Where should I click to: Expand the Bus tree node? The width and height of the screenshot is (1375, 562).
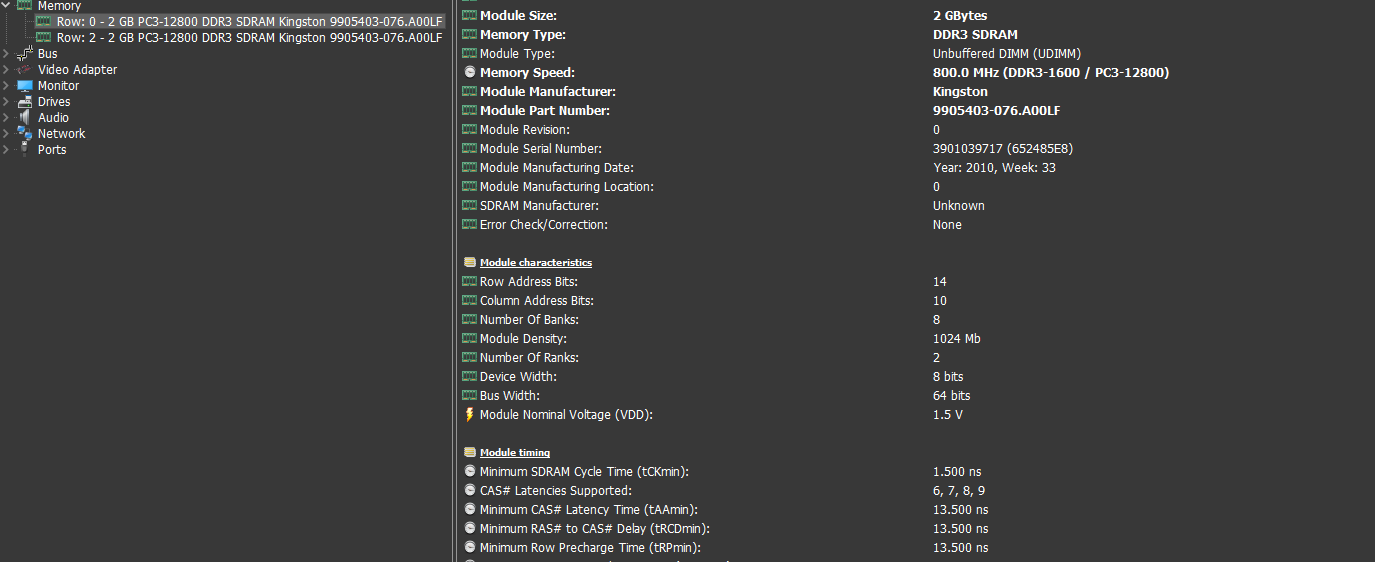(x=6, y=54)
